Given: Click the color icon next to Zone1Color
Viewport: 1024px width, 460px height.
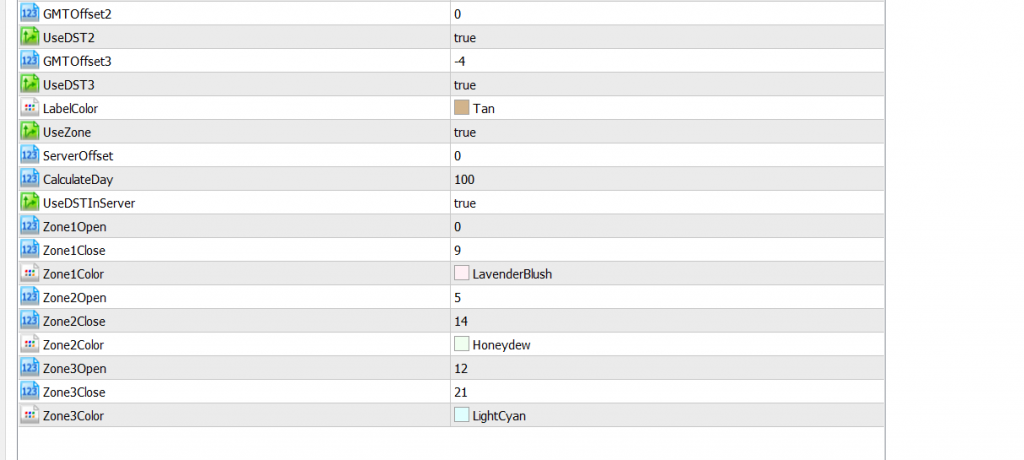Looking at the screenshot, I should click(29, 274).
